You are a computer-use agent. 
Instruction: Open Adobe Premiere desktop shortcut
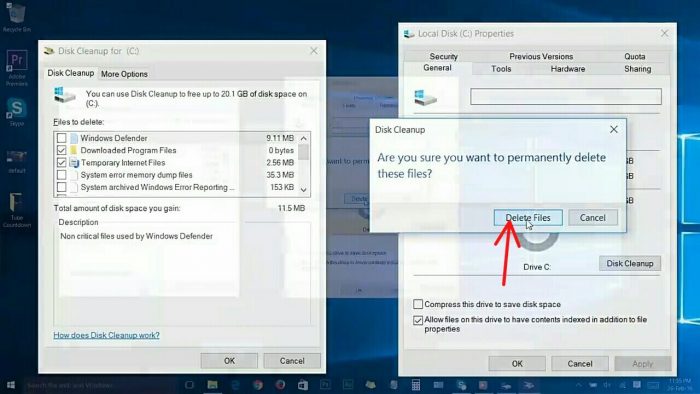click(x=17, y=67)
